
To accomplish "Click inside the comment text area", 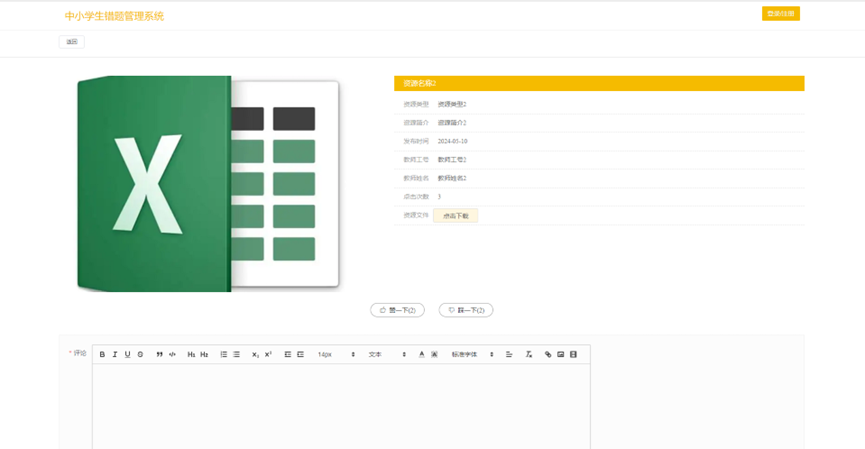I will pyautogui.click(x=341, y=407).
